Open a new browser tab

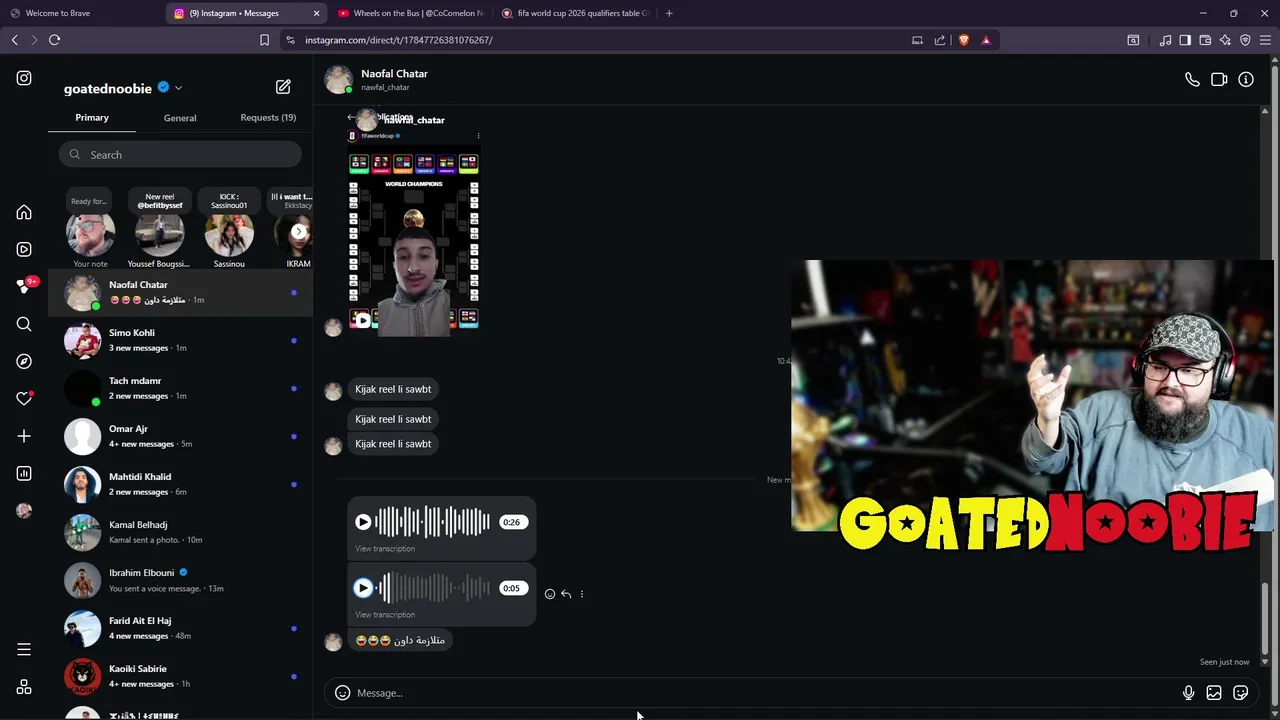669,13
